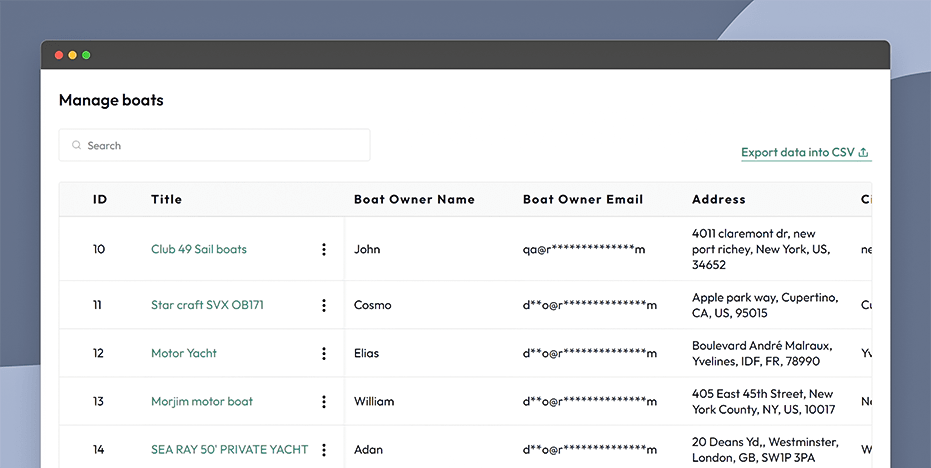Open Star craft SVX OB171 listing
Image resolution: width=931 pixels, height=468 pixels.
(207, 305)
